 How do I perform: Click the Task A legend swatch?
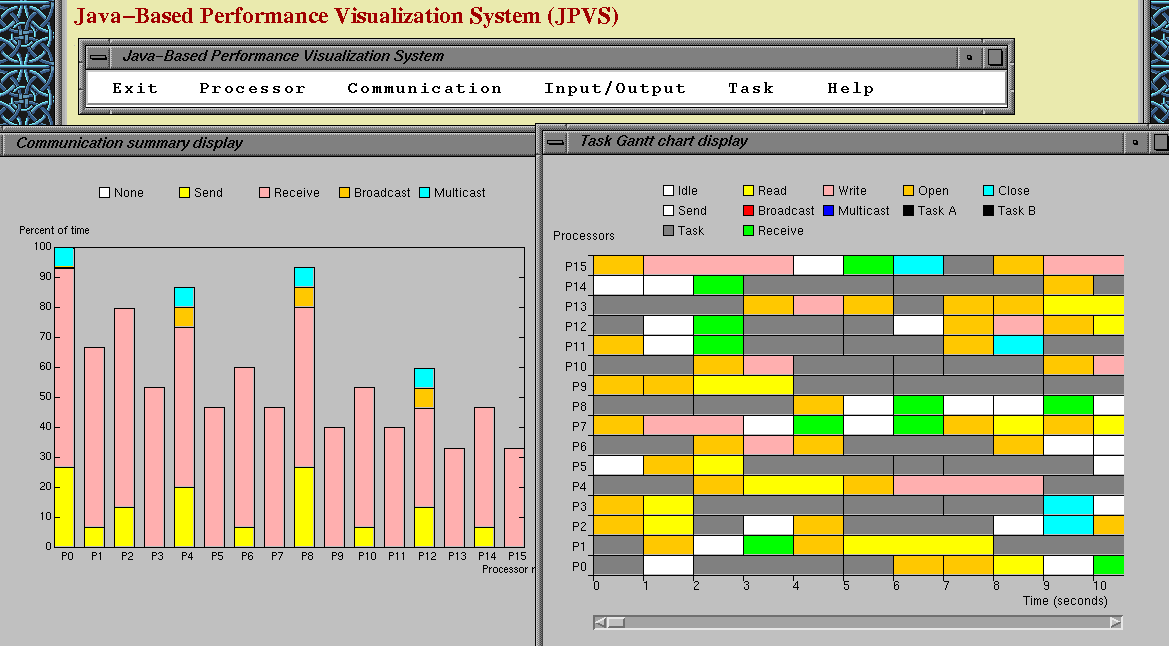tap(908, 211)
